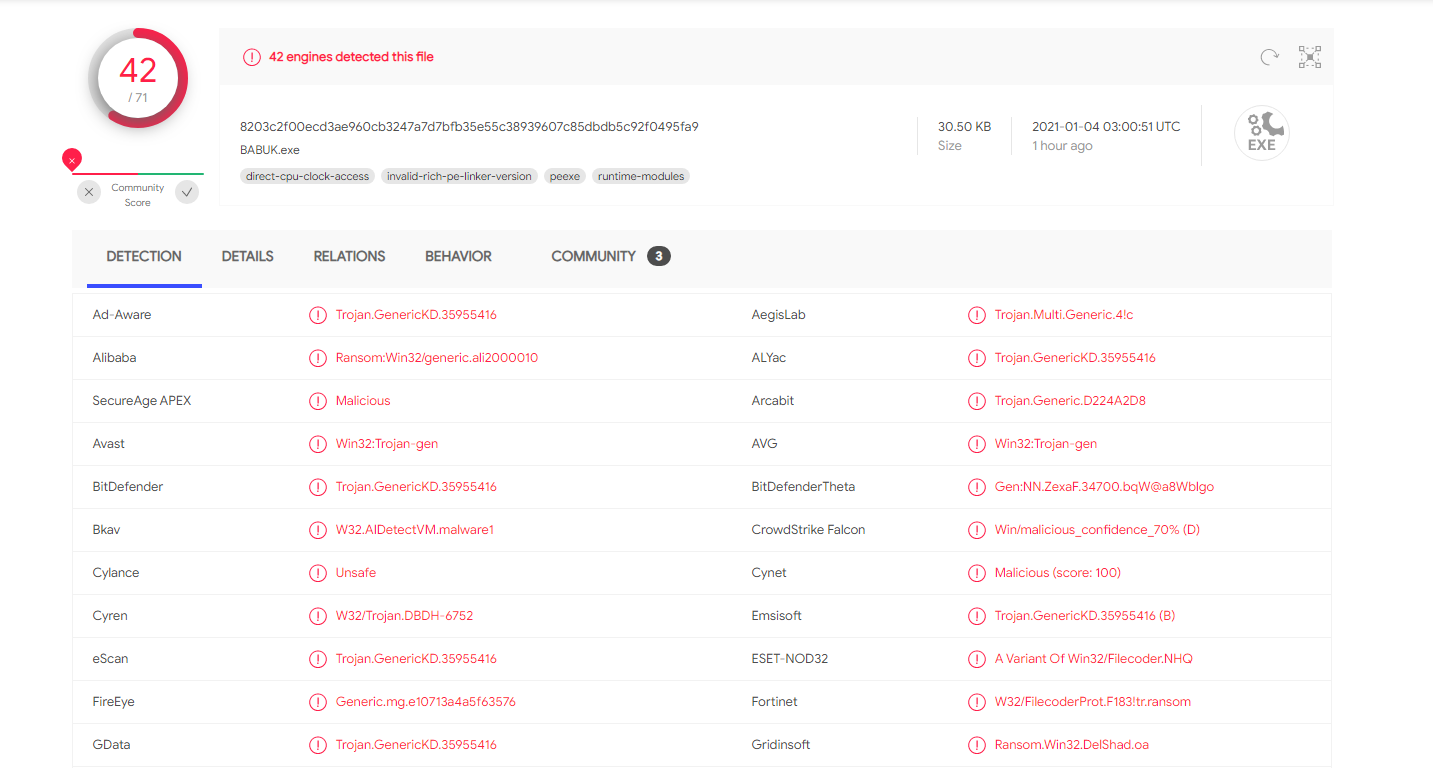Image resolution: width=1433 pixels, height=768 pixels.
Task: Click the EXE file type icon
Action: pyautogui.click(x=1261, y=133)
